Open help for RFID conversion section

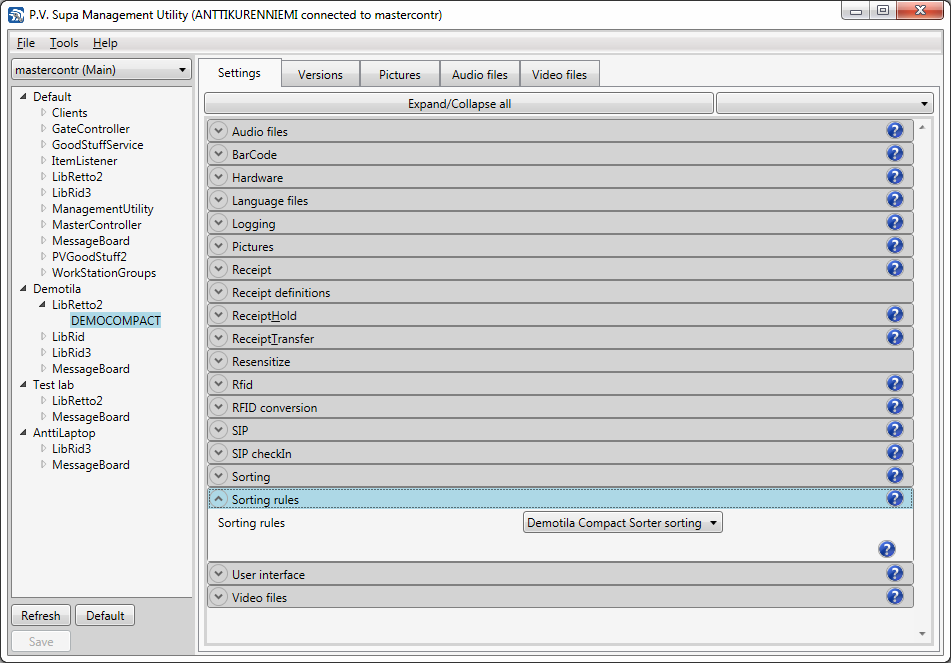[x=895, y=406]
